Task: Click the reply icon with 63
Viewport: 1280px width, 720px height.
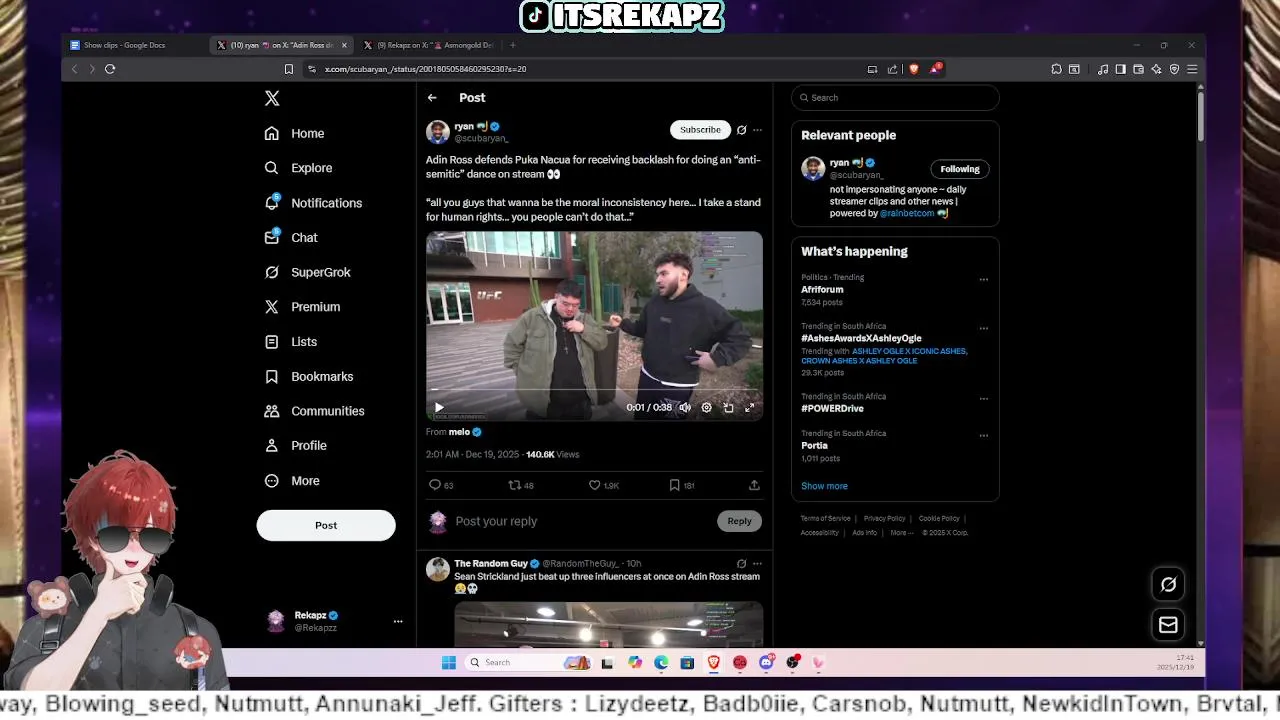Action: click(441, 485)
